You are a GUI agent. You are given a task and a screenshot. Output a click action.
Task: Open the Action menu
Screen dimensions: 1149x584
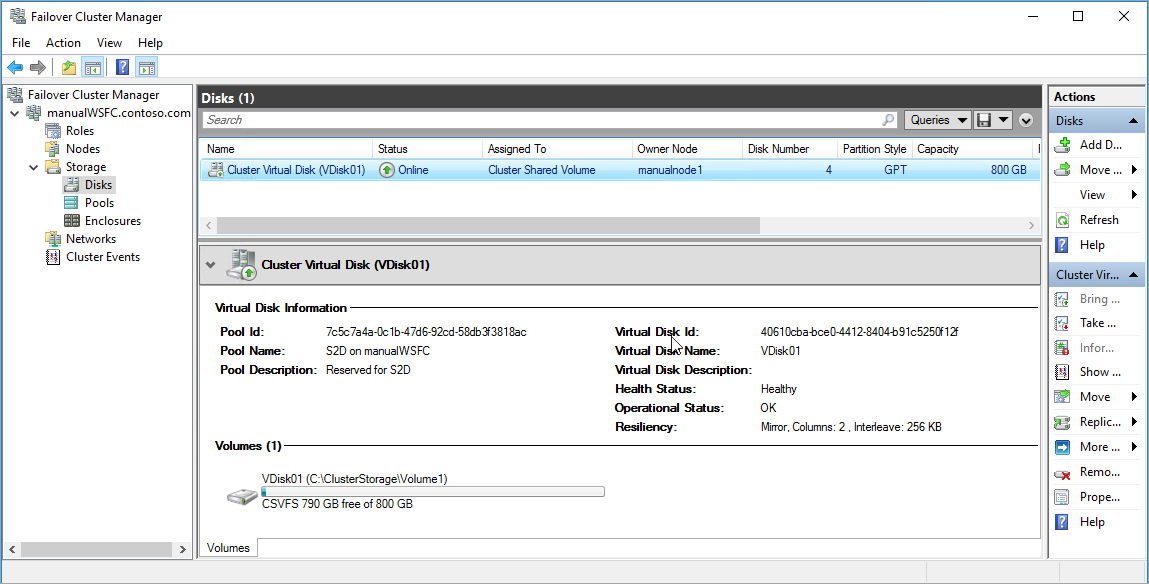click(63, 43)
